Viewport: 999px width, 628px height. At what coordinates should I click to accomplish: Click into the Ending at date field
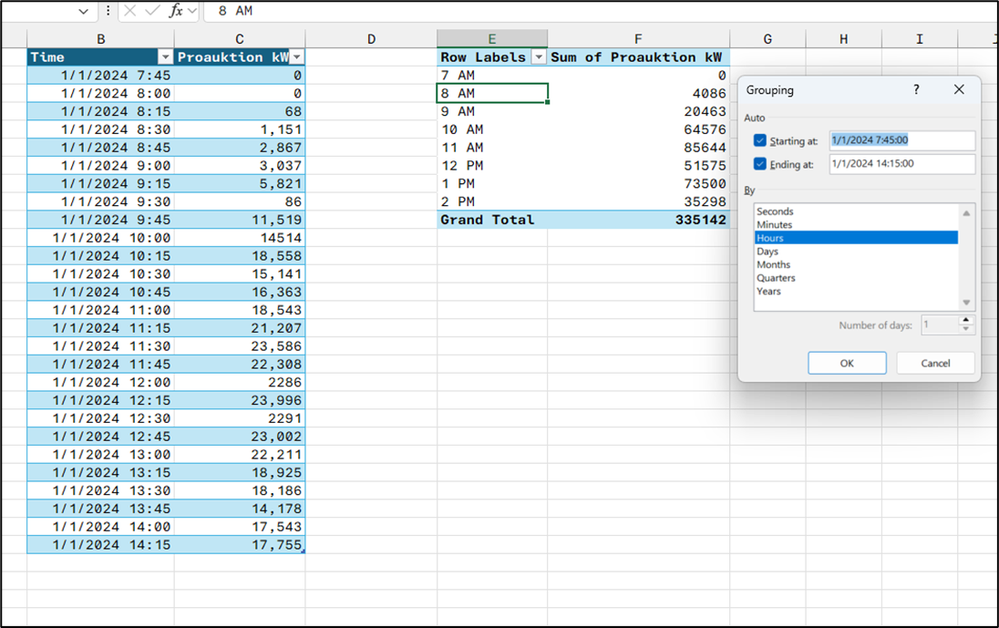click(x=901, y=164)
